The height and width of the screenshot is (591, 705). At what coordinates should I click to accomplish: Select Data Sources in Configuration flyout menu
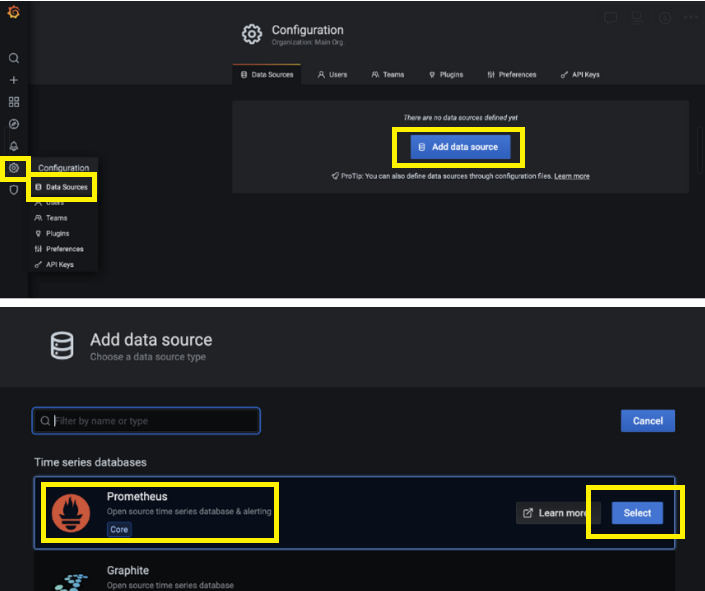click(62, 187)
